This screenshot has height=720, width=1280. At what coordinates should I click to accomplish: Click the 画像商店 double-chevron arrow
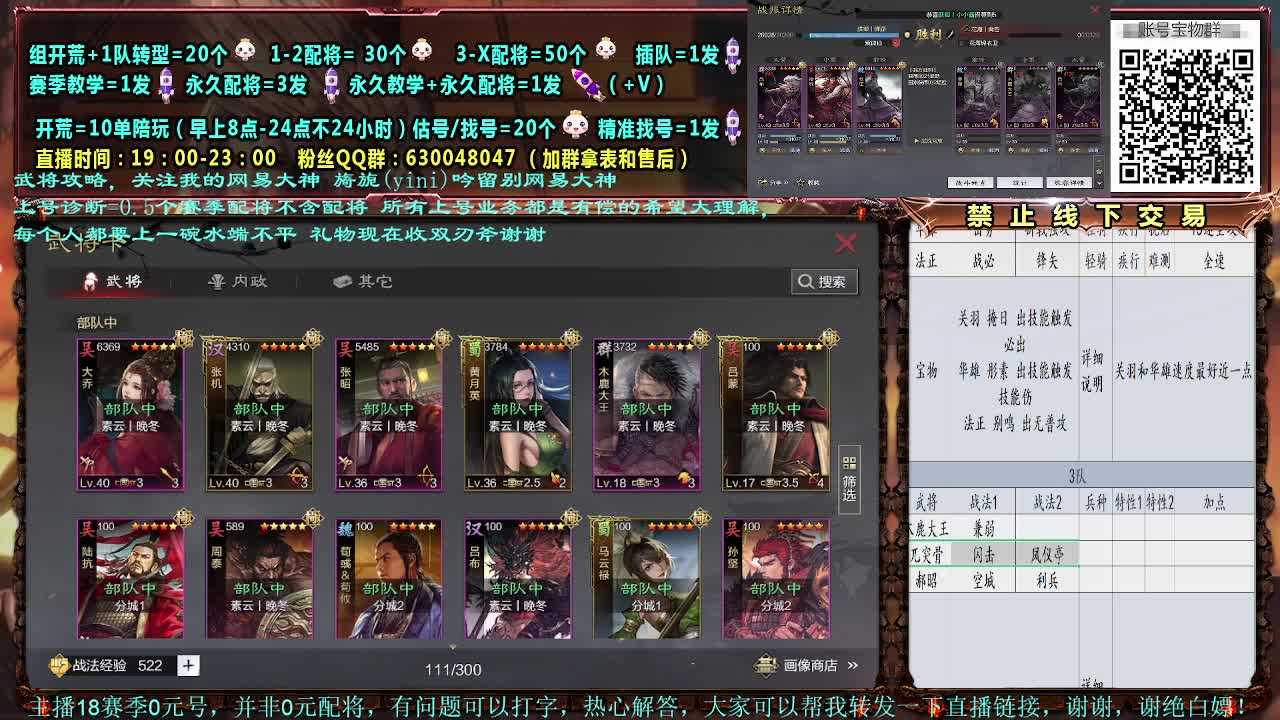(853, 665)
